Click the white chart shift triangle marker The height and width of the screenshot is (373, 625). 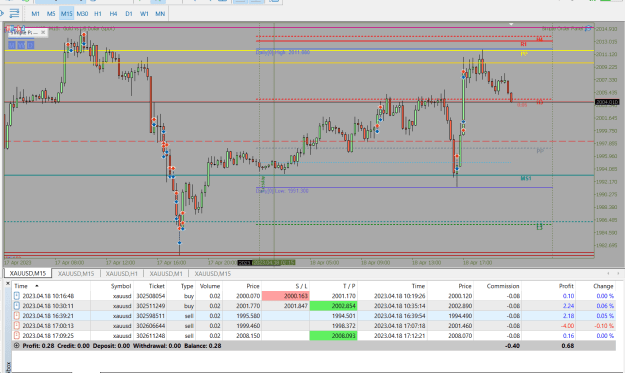[511, 24]
